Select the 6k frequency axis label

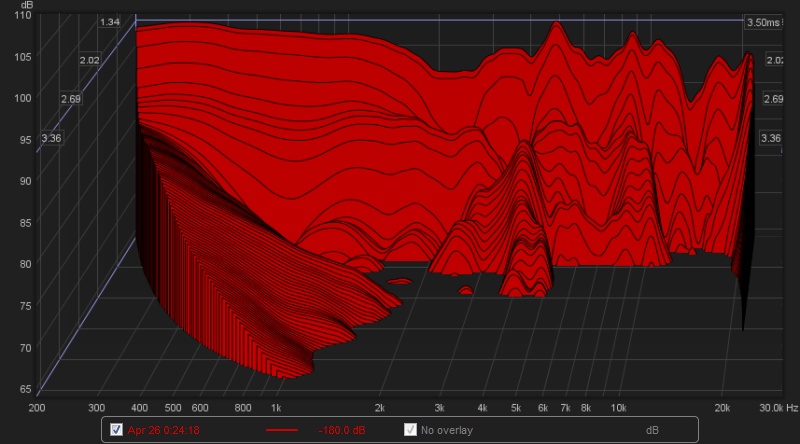543,408
